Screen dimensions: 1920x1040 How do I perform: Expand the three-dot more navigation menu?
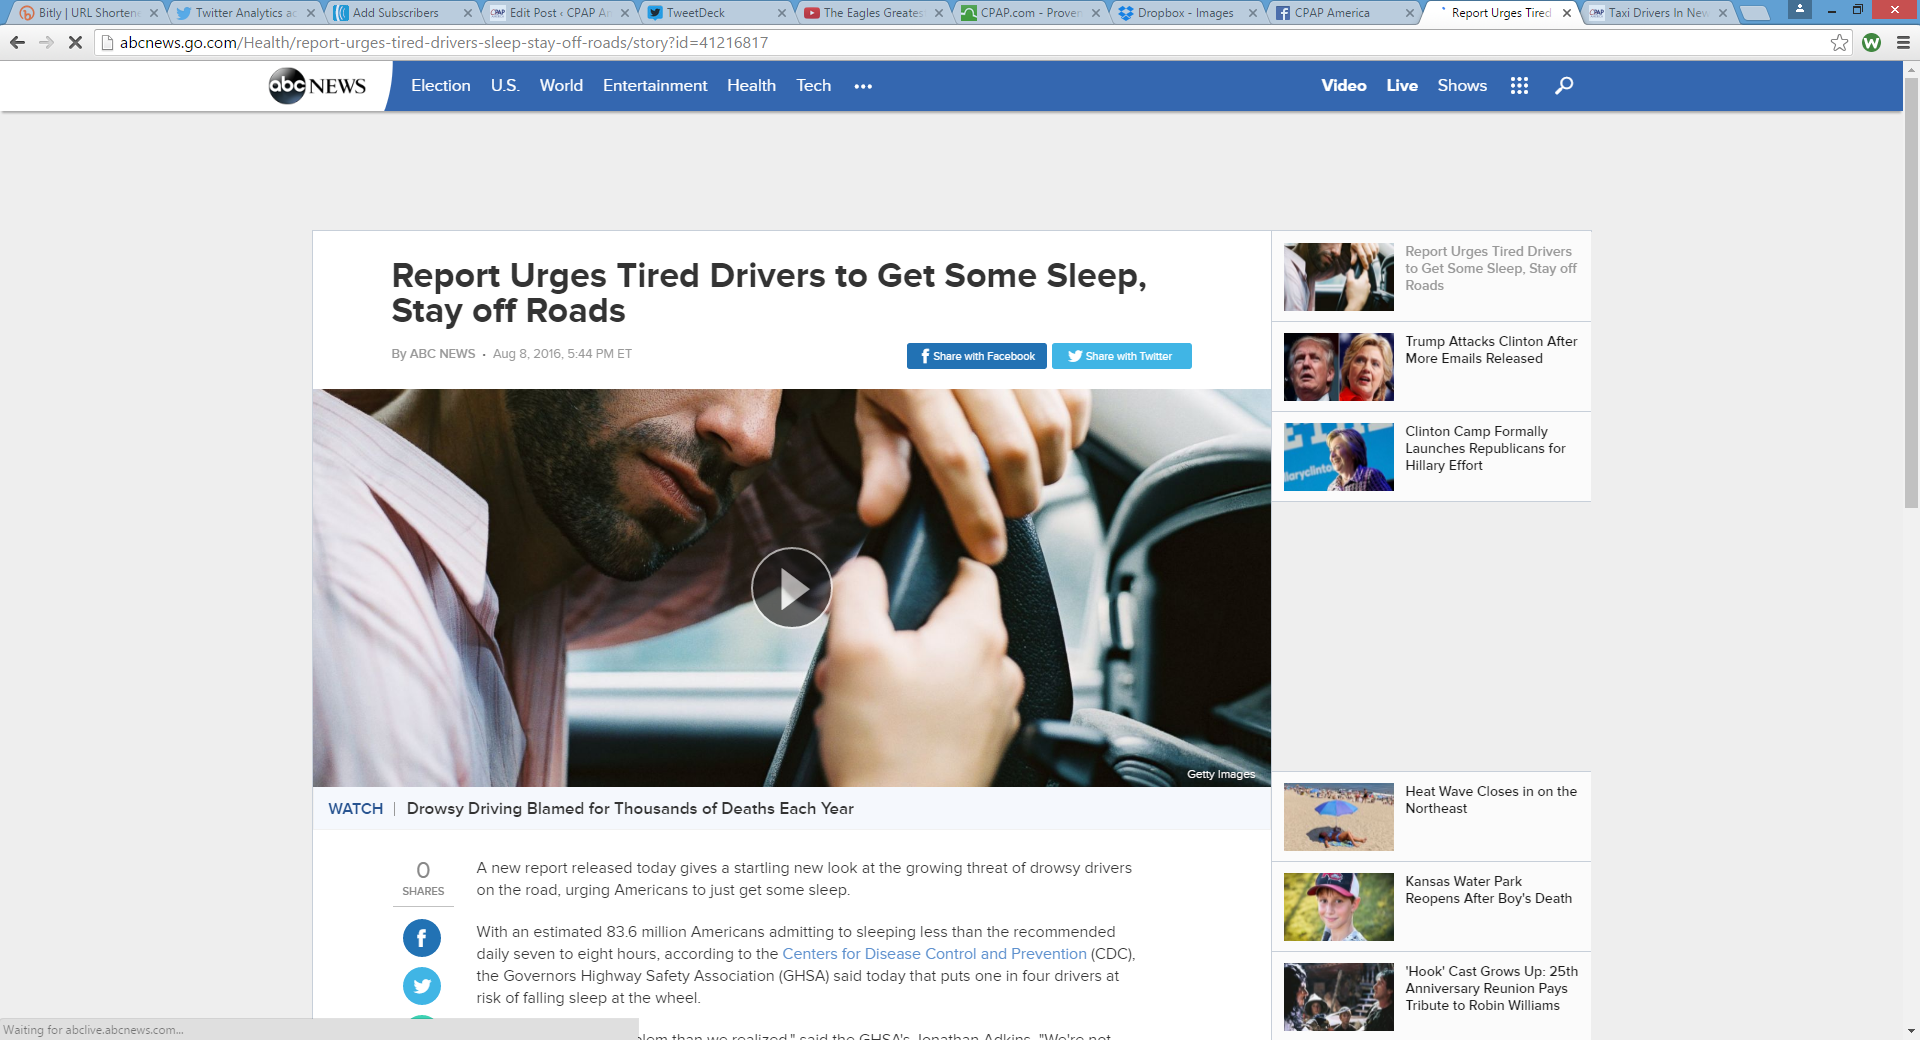click(x=863, y=86)
